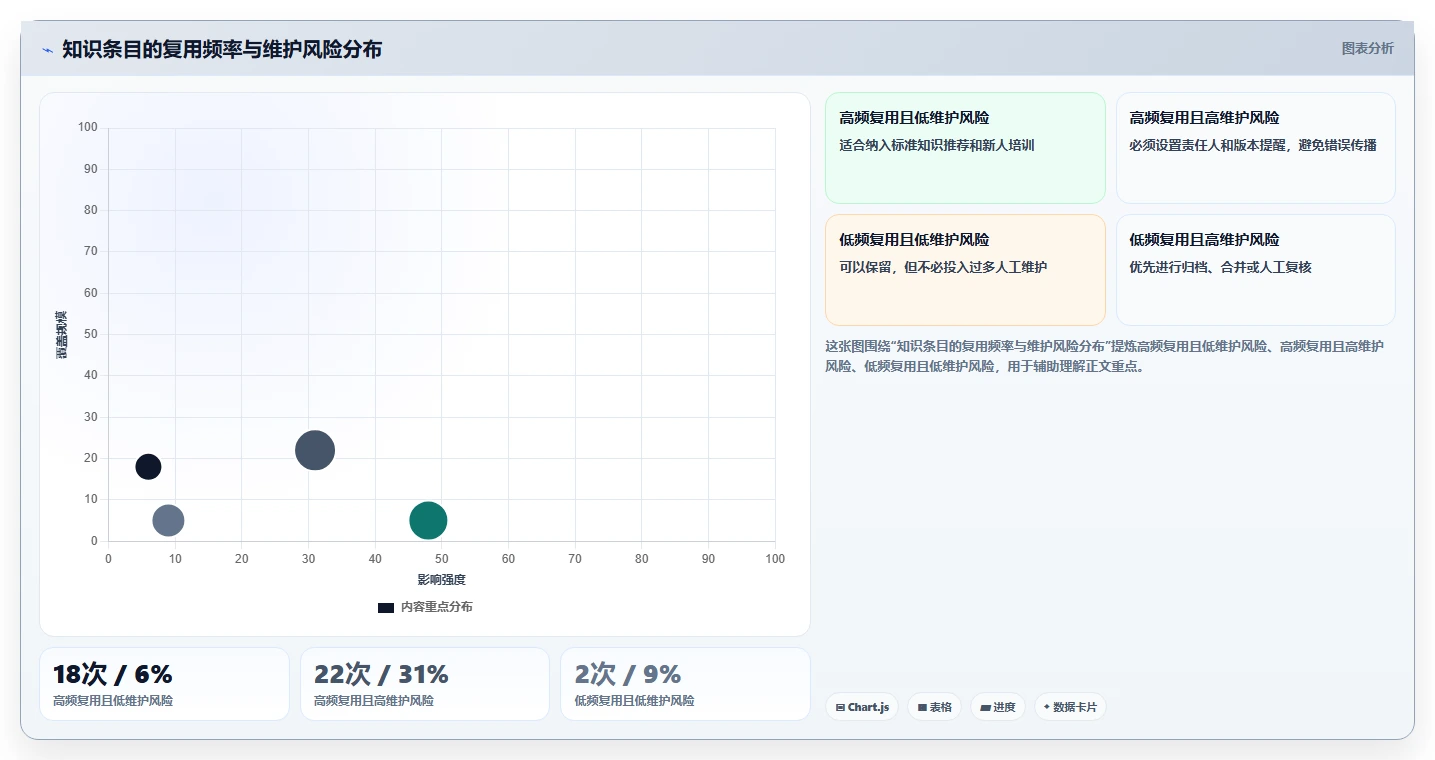This screenshot has height=760, width=1435.
Task: Click the text 必须设置责任人和版本提醒，避免错误传播
Action: pos(1253,145)
